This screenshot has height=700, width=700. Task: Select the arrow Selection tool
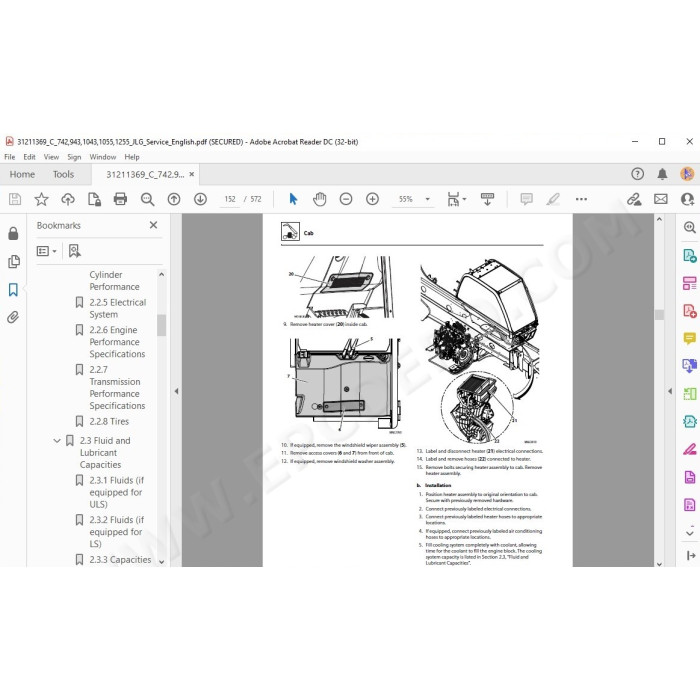pyautogui.click(x=293, y=199)
